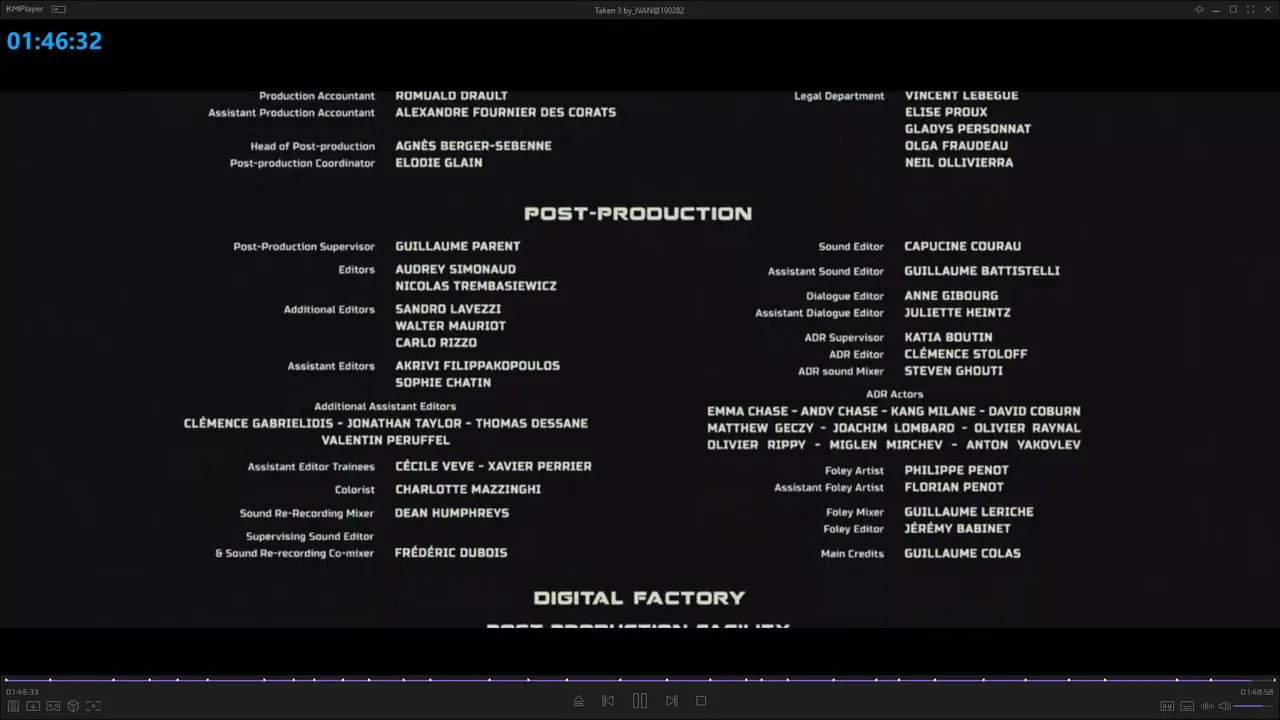The height and width of the screenshot is (720, 1280).
Task: Seek along the purple playback progress bar
Action: pos(640,680)
